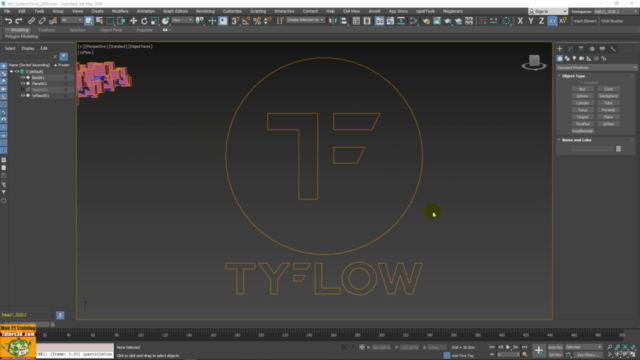Open the reference coordinate system View dropdown
This screenshot has height=360, width=640.
pyautogui.click(x=182, y=20)
